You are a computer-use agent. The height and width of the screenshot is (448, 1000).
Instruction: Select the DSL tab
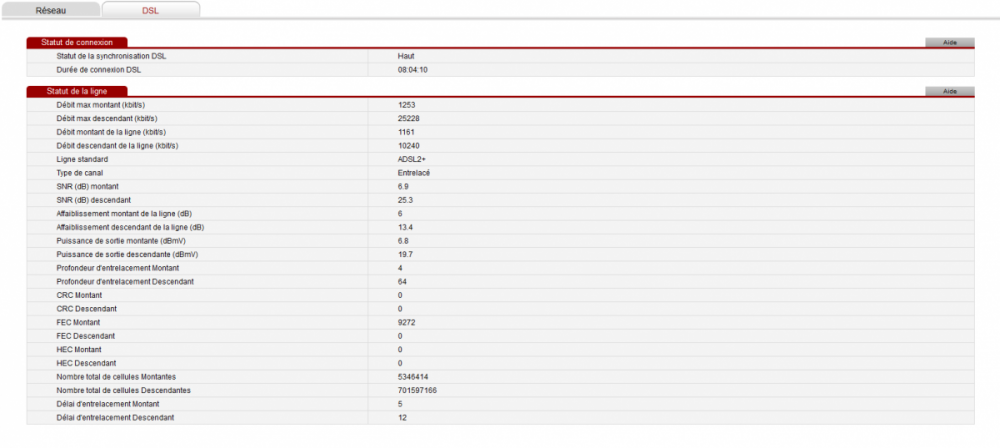click(150, 9)
